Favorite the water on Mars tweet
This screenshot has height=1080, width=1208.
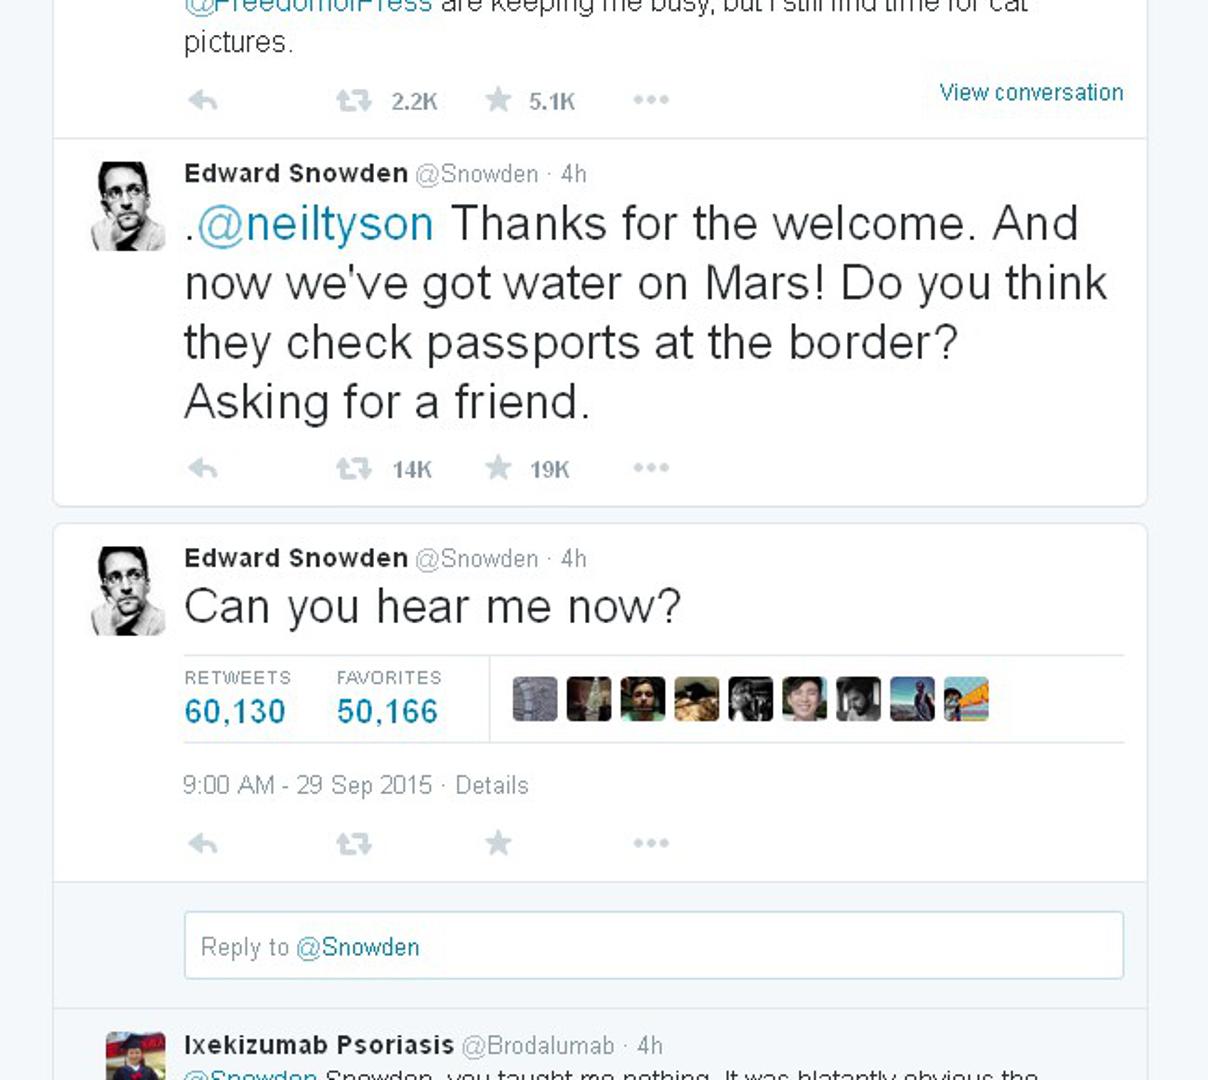pyautogui.click(x=498, y=468)
